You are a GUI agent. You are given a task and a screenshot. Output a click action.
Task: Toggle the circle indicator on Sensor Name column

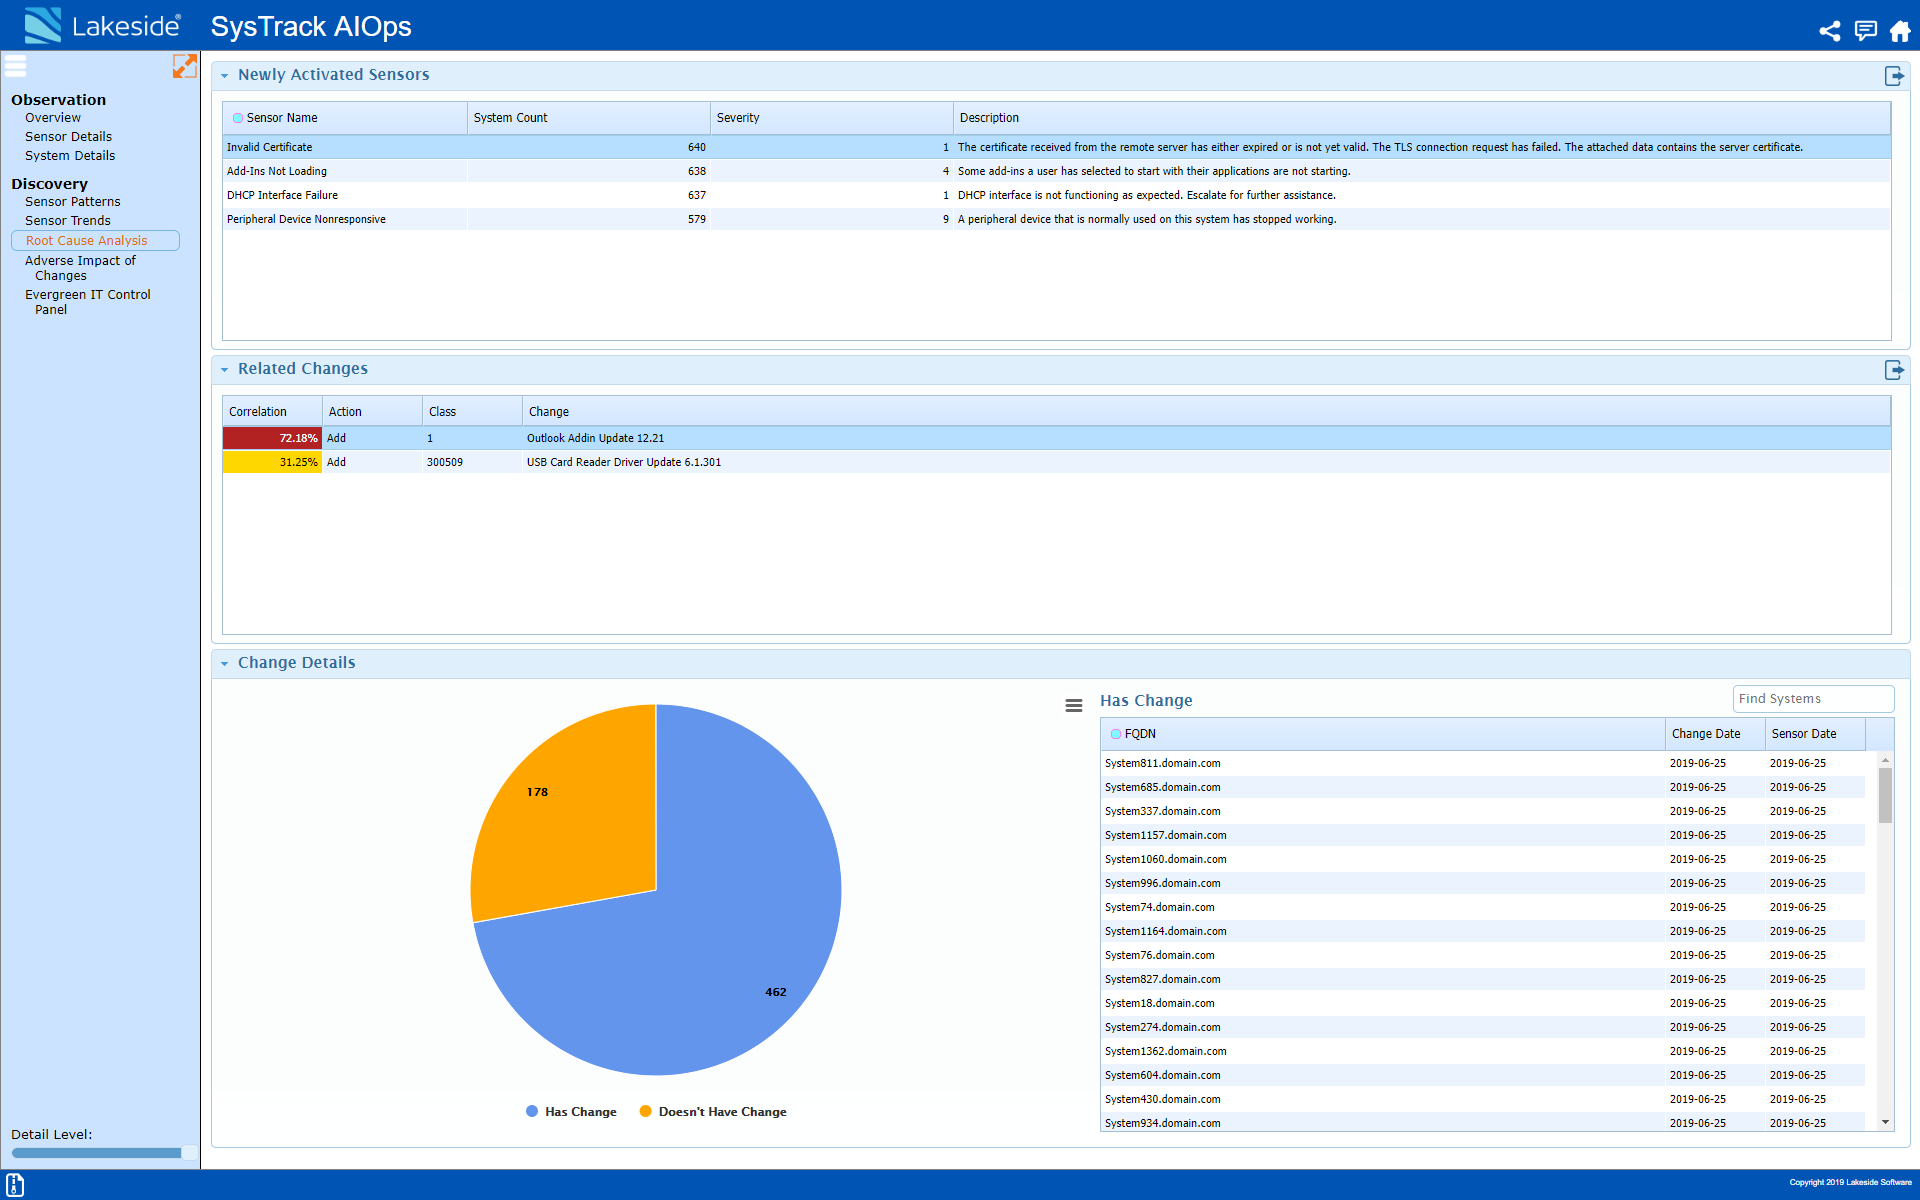237,117
